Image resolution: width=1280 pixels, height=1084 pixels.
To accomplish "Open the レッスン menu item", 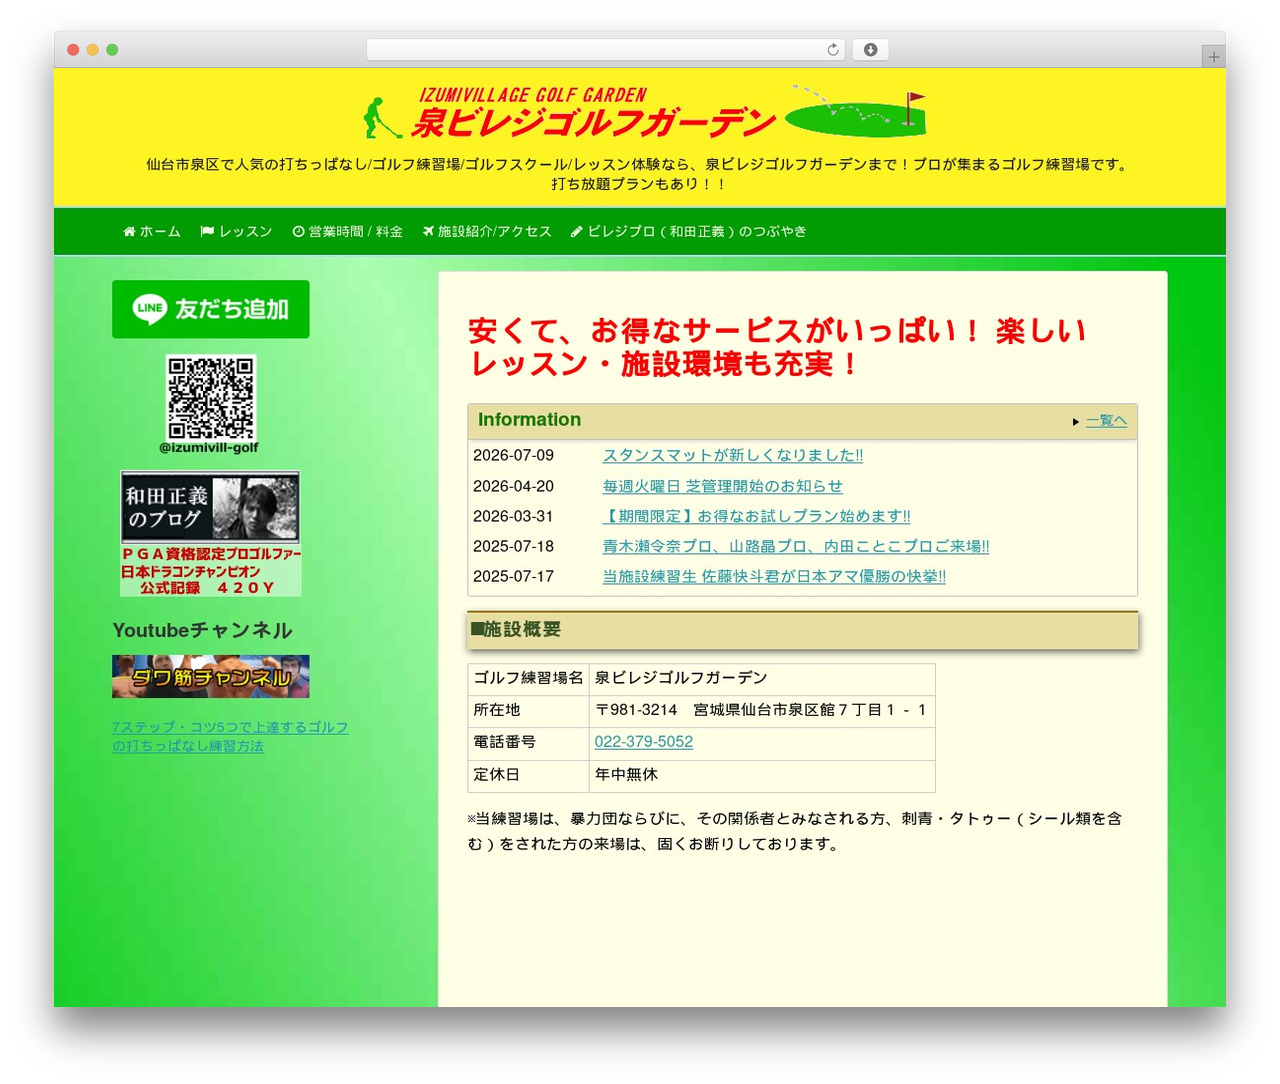I will tap(236, 231).
